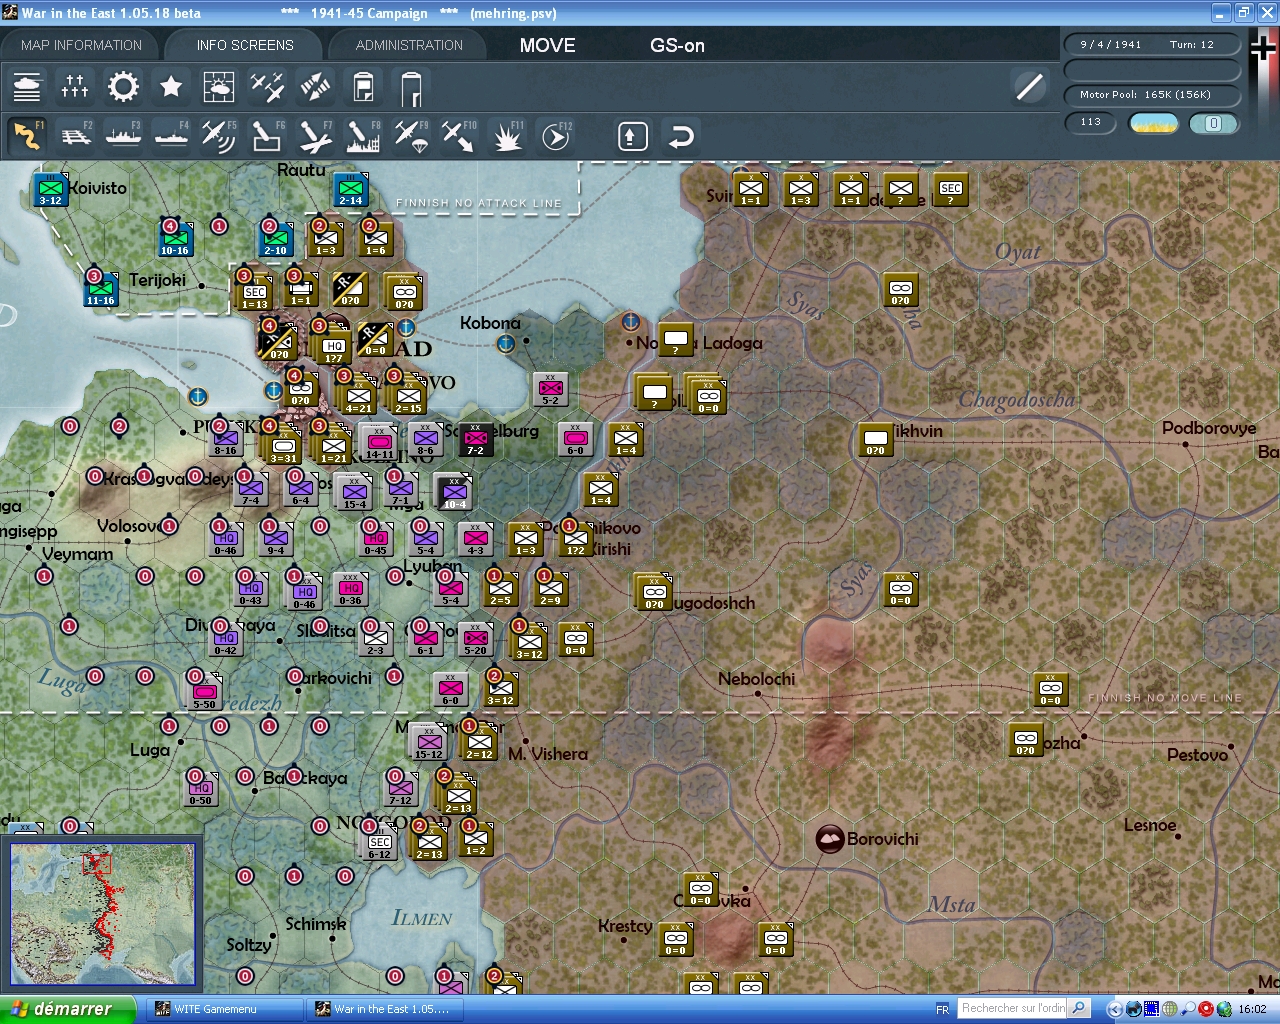Select the German 5-50 unit near Luga
The width and height of the screenshot is (1280, 1024).
204,694
